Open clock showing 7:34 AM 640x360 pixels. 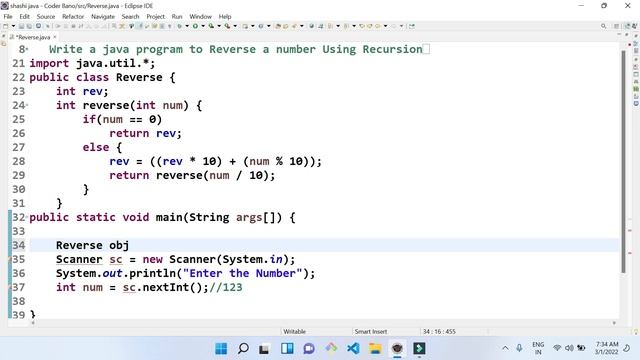tap(607, 348)
